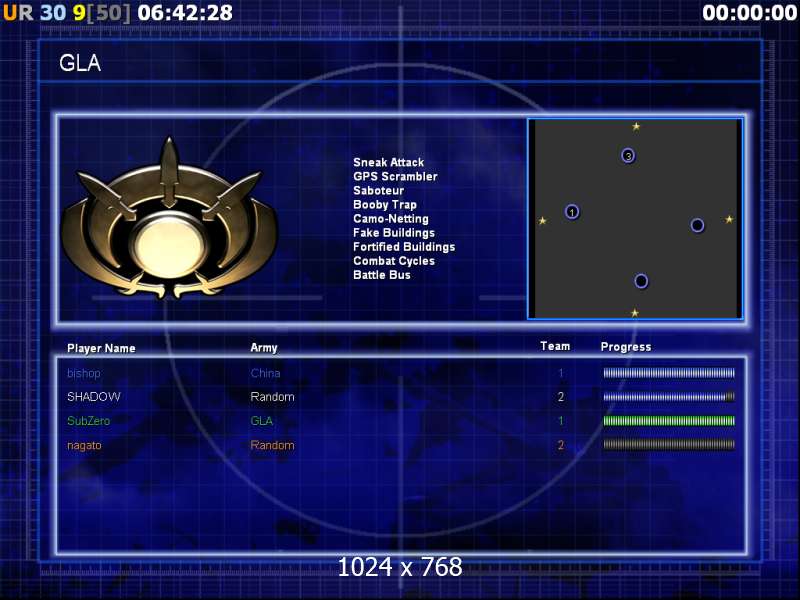800x600 pixels.
Task: Click the Player Name column header
Action: (101, 348)
